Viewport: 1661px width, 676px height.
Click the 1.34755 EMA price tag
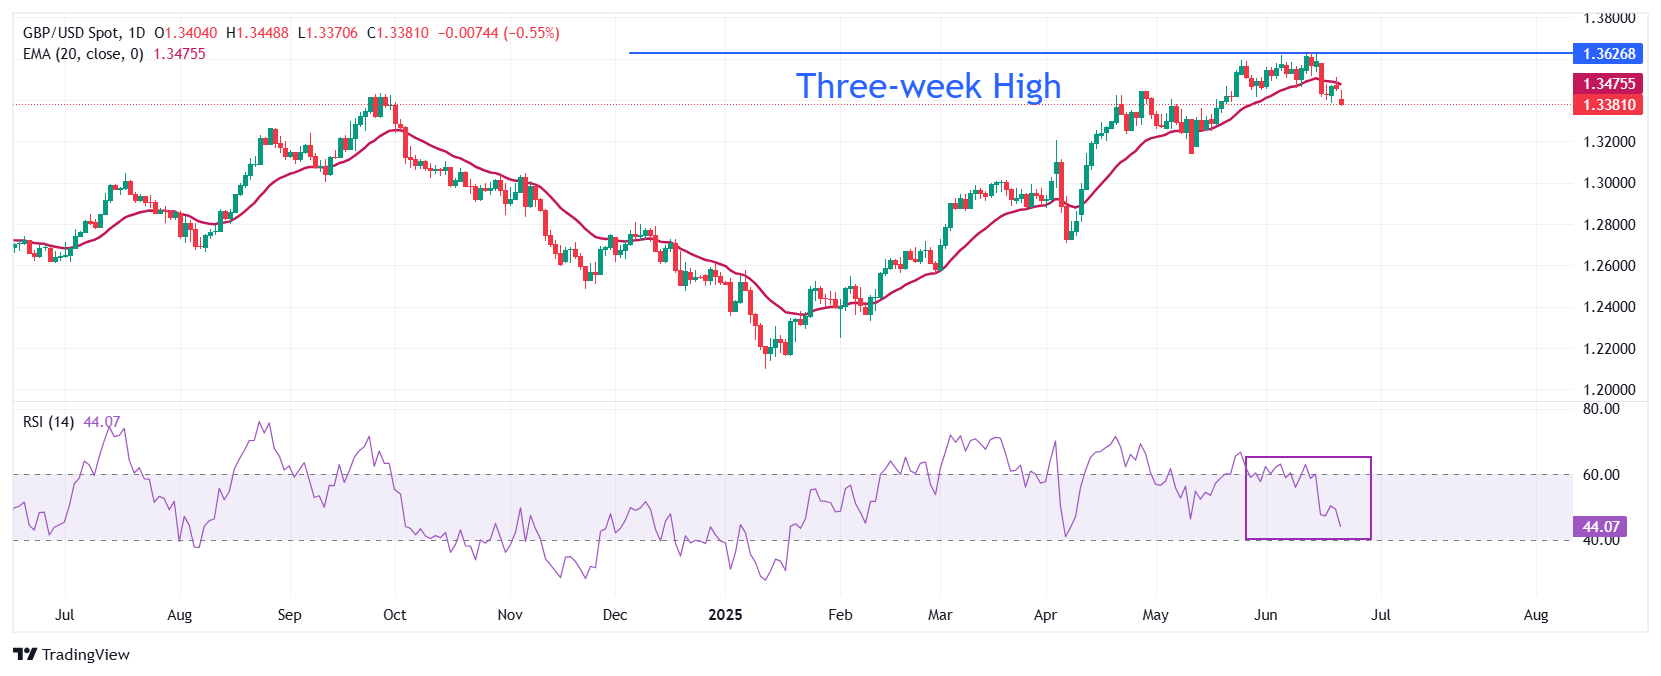pyautogui.click(x=1609, y=84)
